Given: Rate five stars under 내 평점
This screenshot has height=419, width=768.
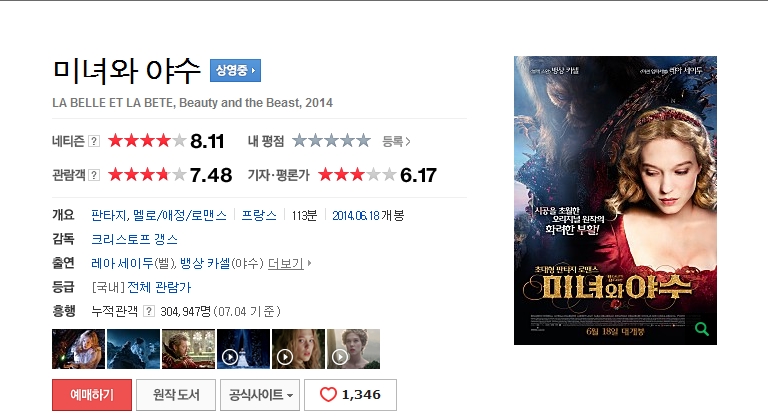Looking at the screenshot, I should coord(363,141).
